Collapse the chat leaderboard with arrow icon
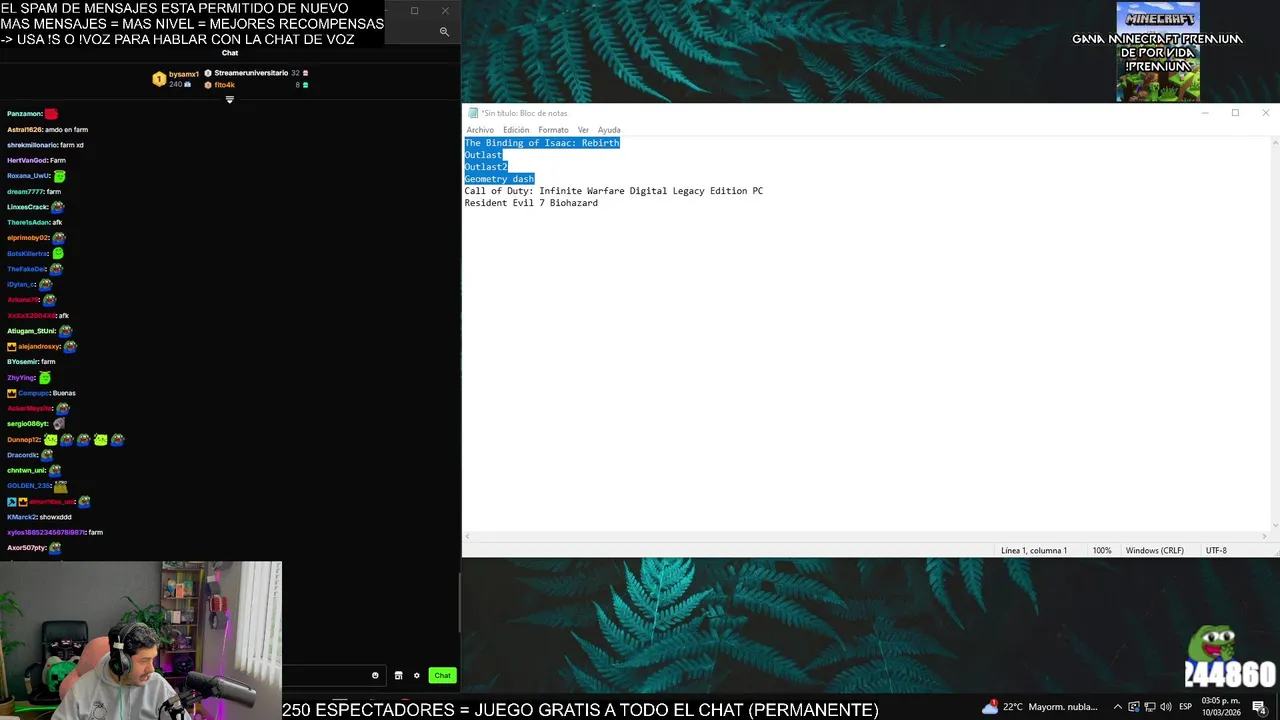The image size is (1280, 720). [229, 99]
